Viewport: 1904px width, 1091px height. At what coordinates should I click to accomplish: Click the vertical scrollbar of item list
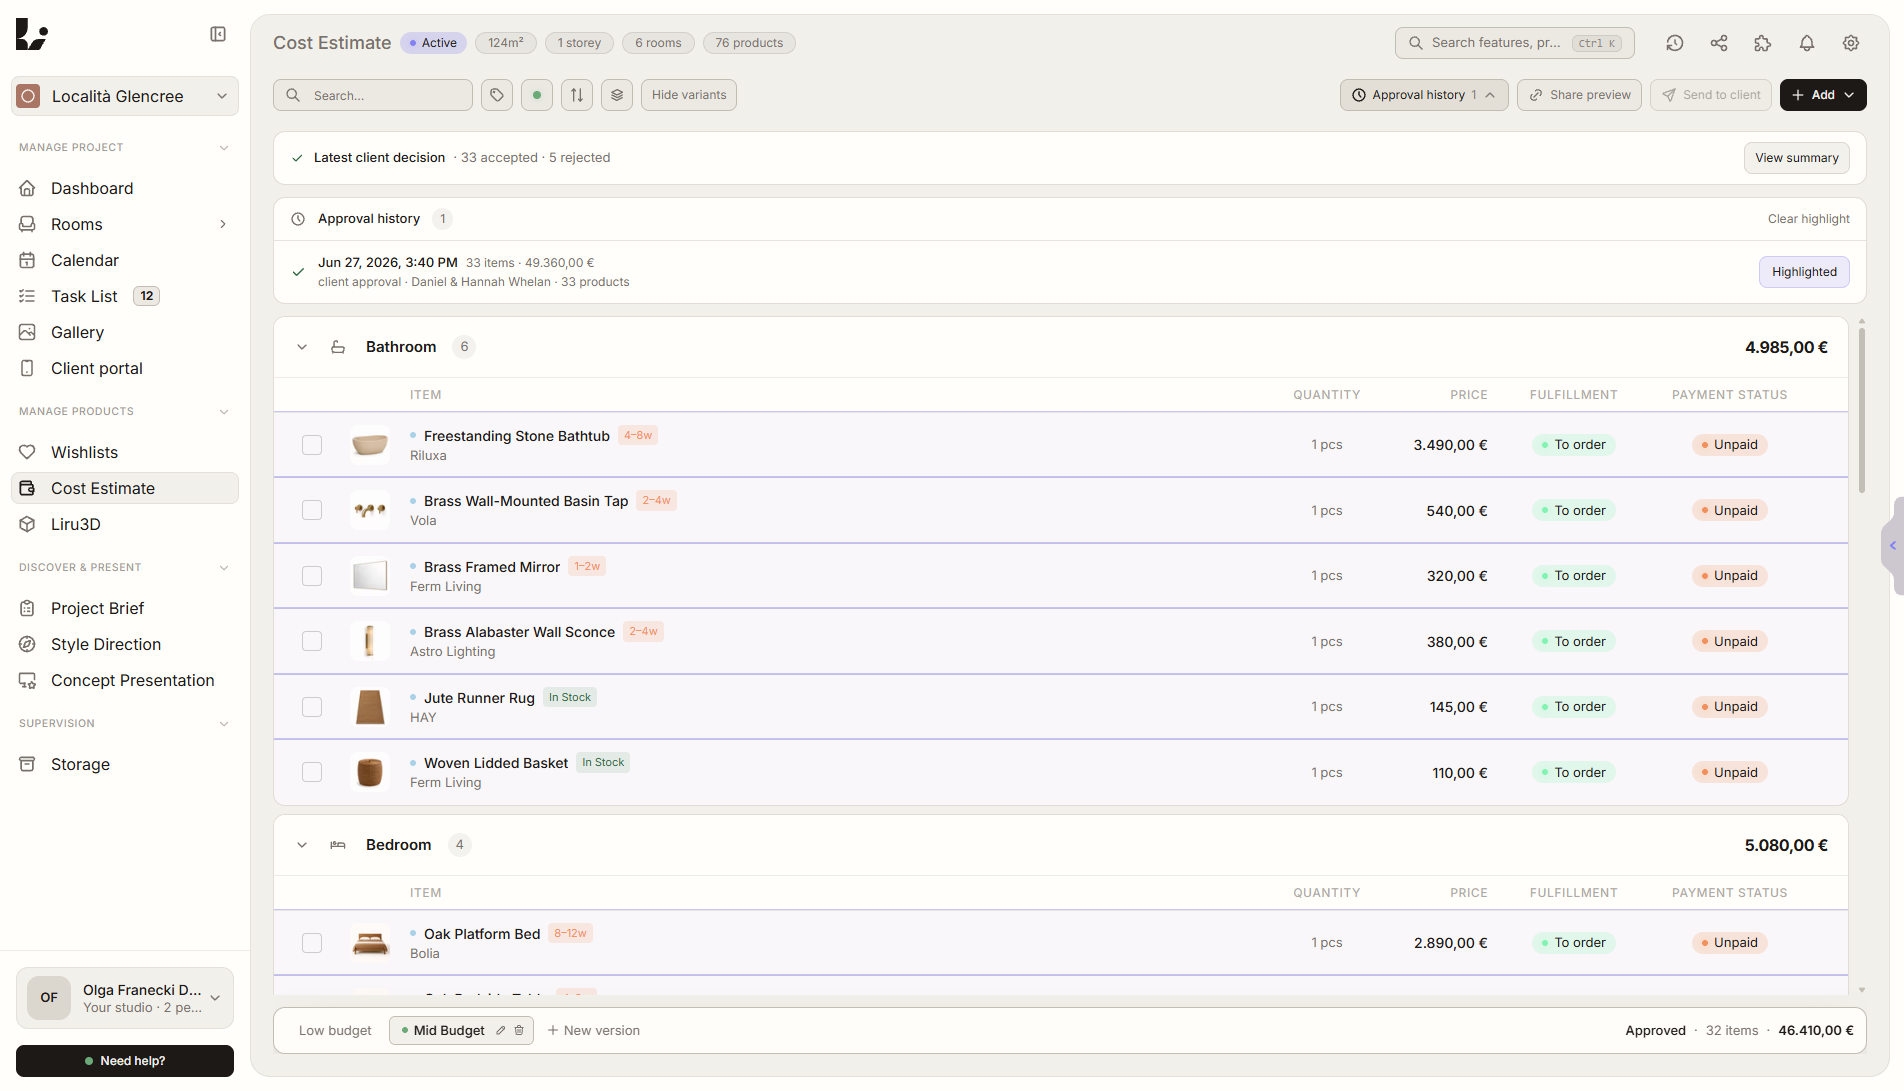(1862, 410)
